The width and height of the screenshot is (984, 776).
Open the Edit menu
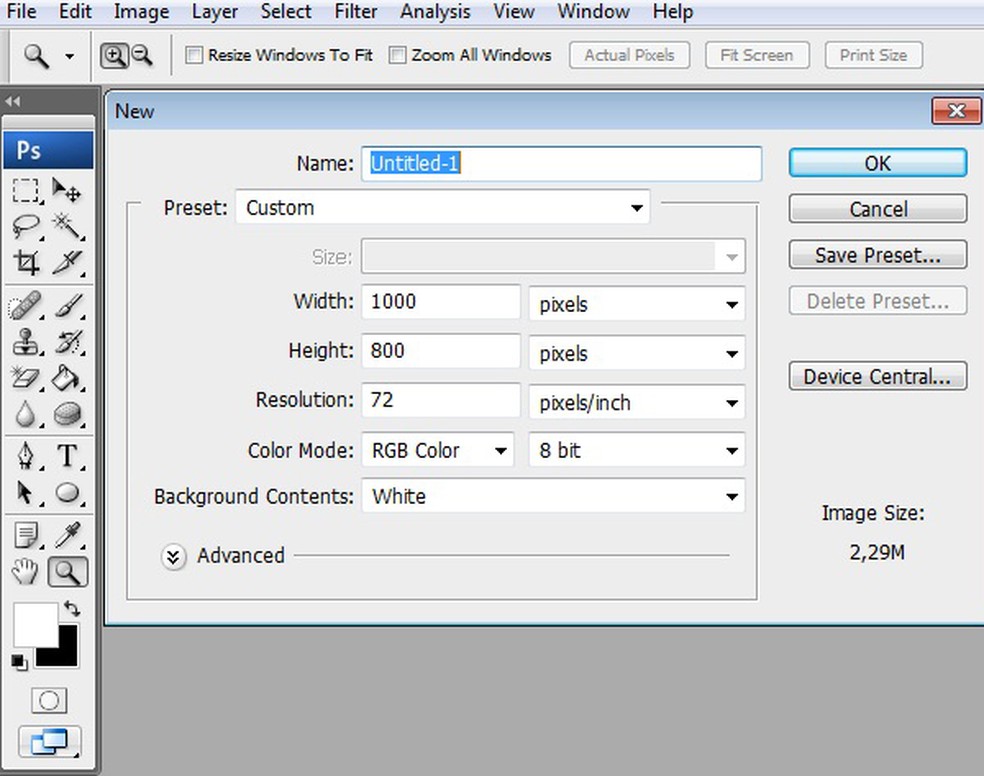[75, 11]
